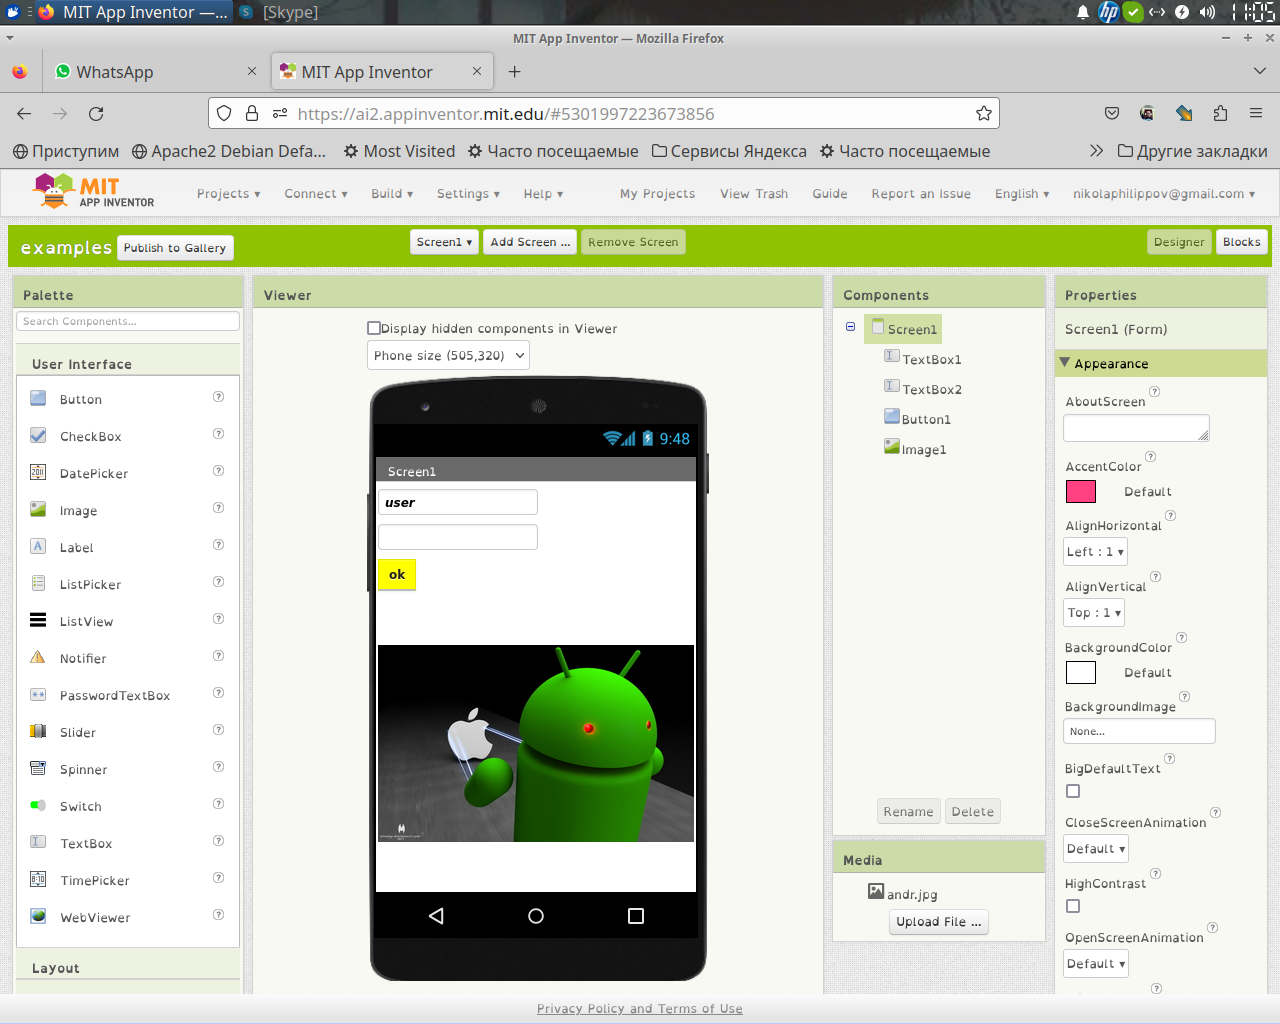Click the Search Components field
This screenshot has height=1024, width=1280.
(x=128, y=321)
